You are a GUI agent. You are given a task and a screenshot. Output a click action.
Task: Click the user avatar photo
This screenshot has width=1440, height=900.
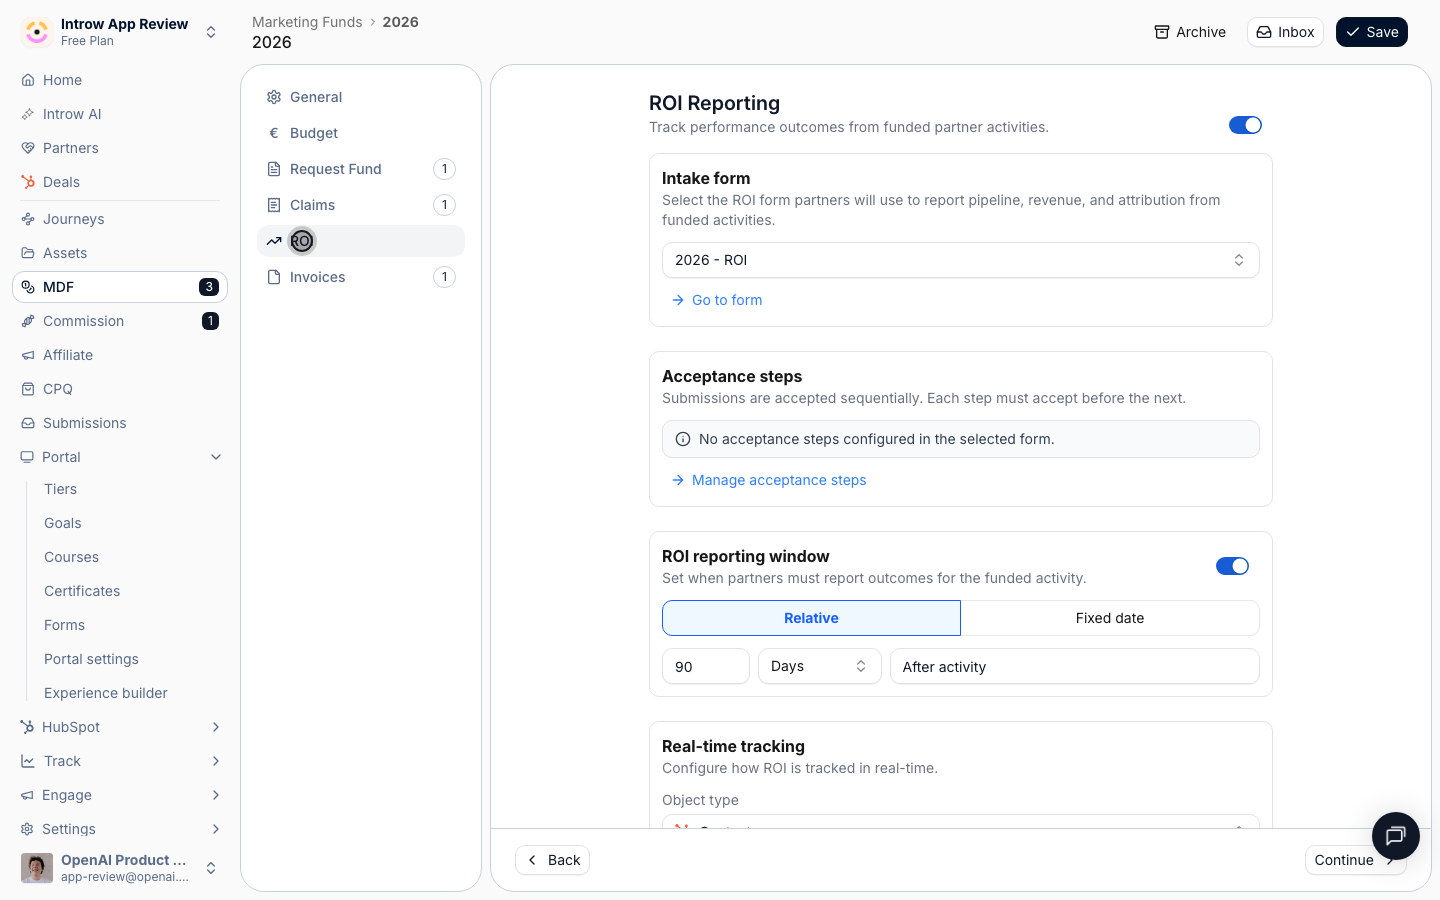37,868
